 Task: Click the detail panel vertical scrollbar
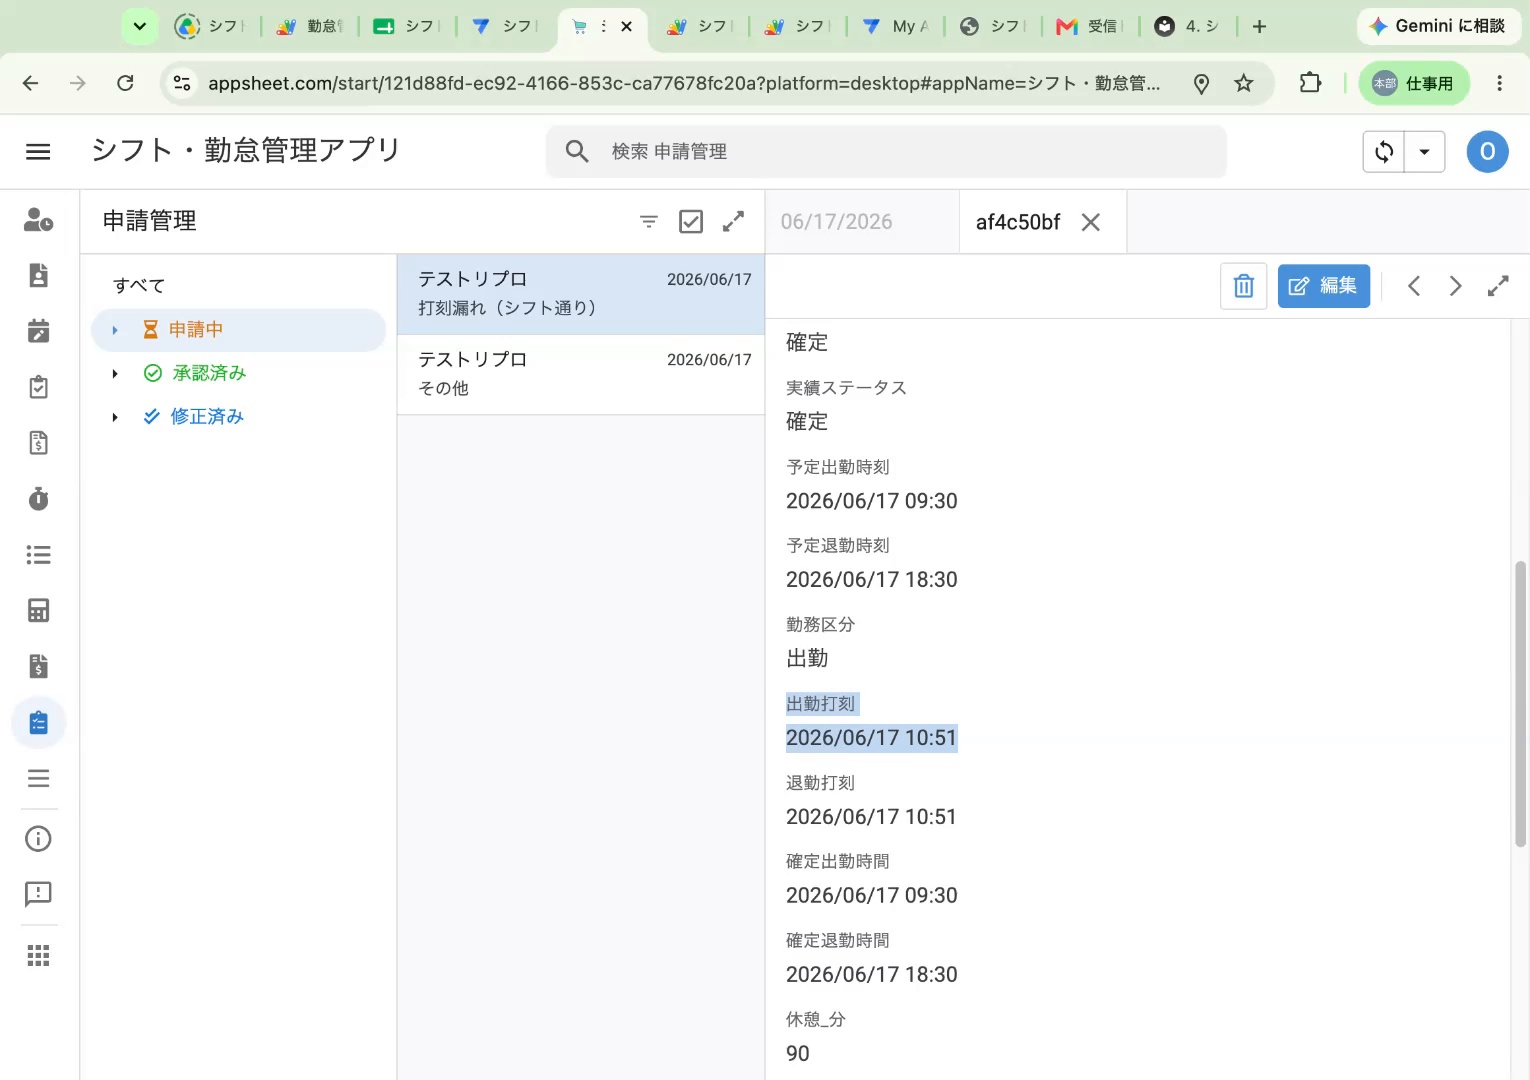pos(1520,704)
